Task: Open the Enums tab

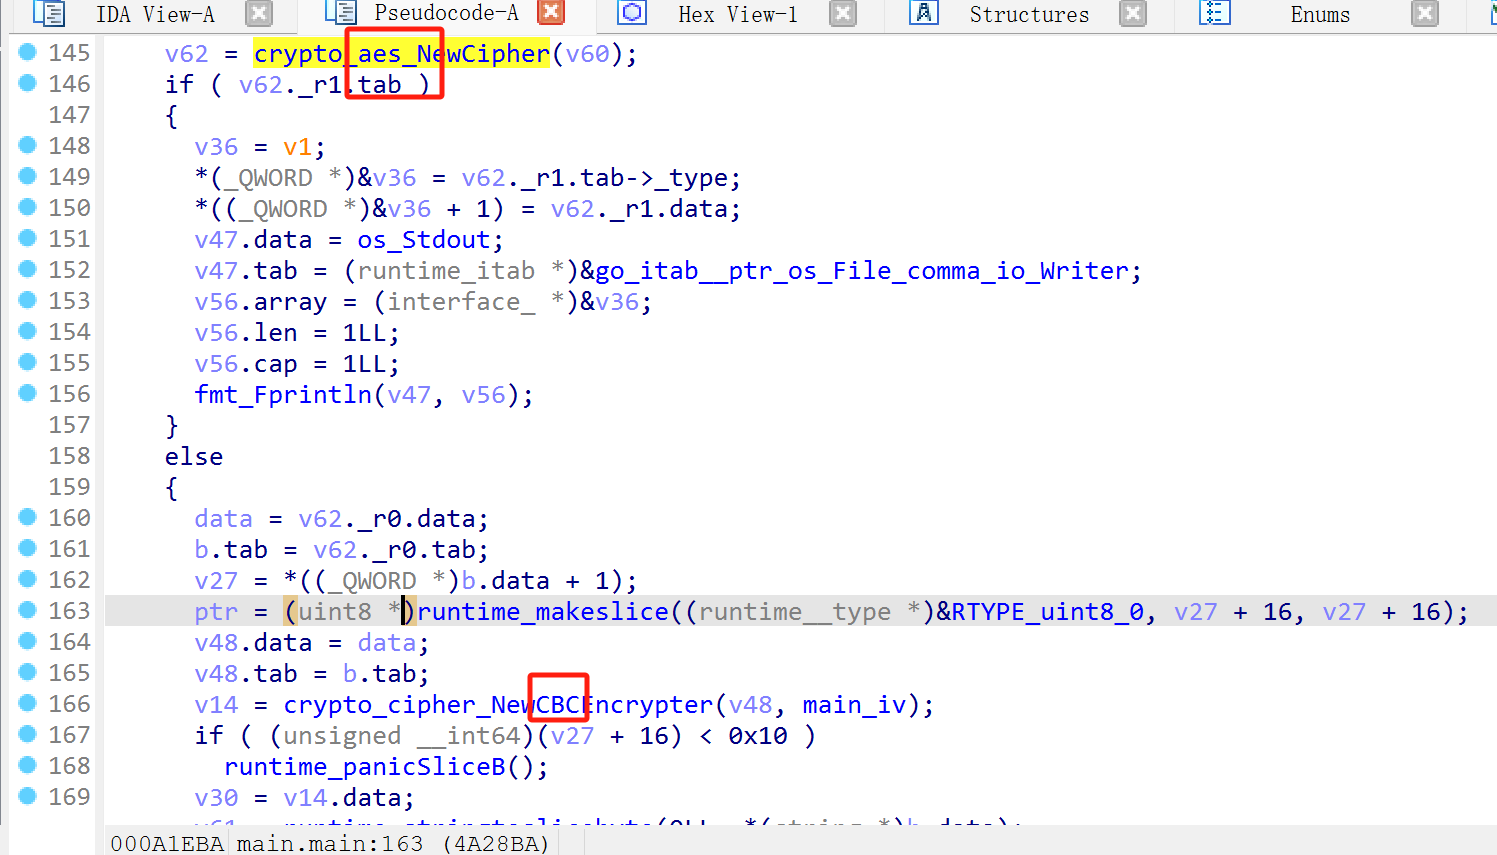Action: tap(1319, 15)
